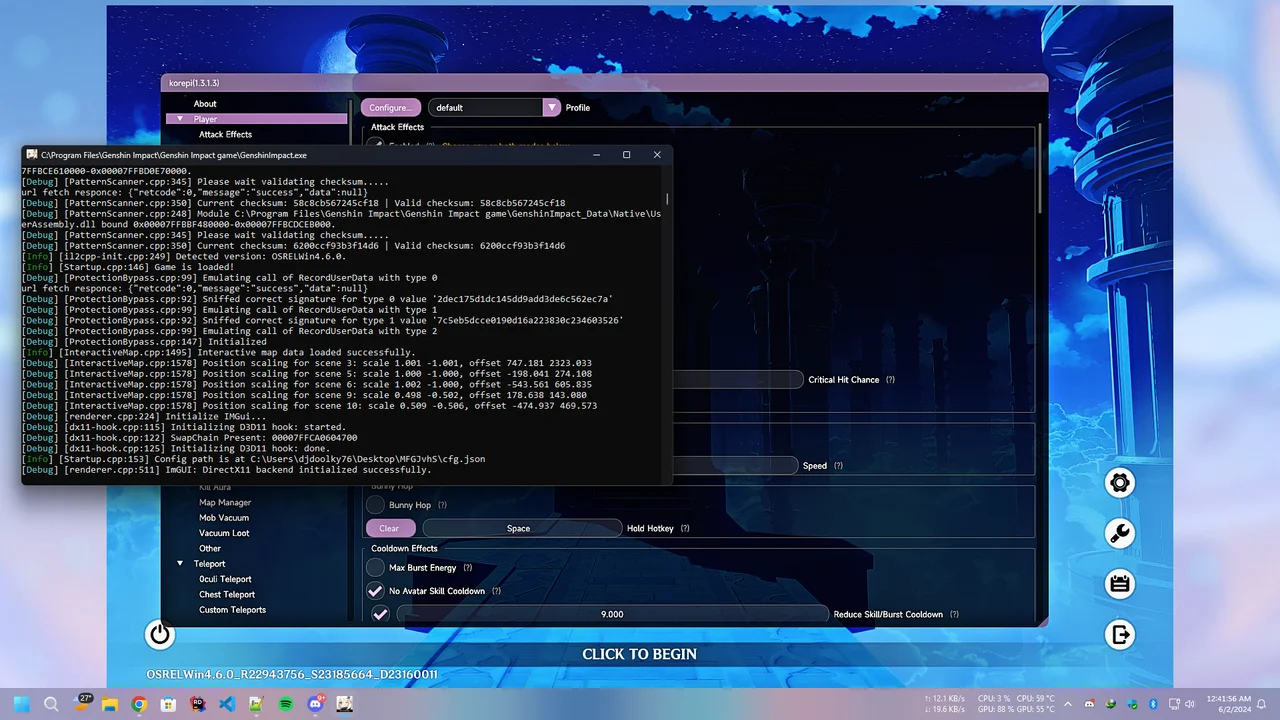Click the Speed slider bar

(x=735, y=465)
